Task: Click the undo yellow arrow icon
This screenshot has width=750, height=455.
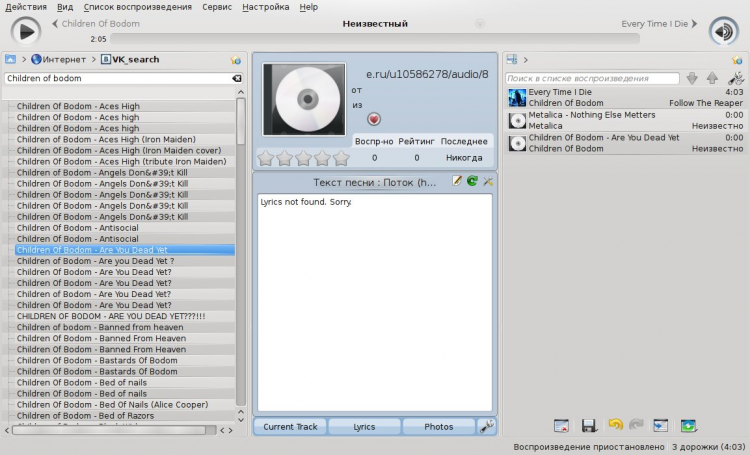Action: tap(615, 425)
